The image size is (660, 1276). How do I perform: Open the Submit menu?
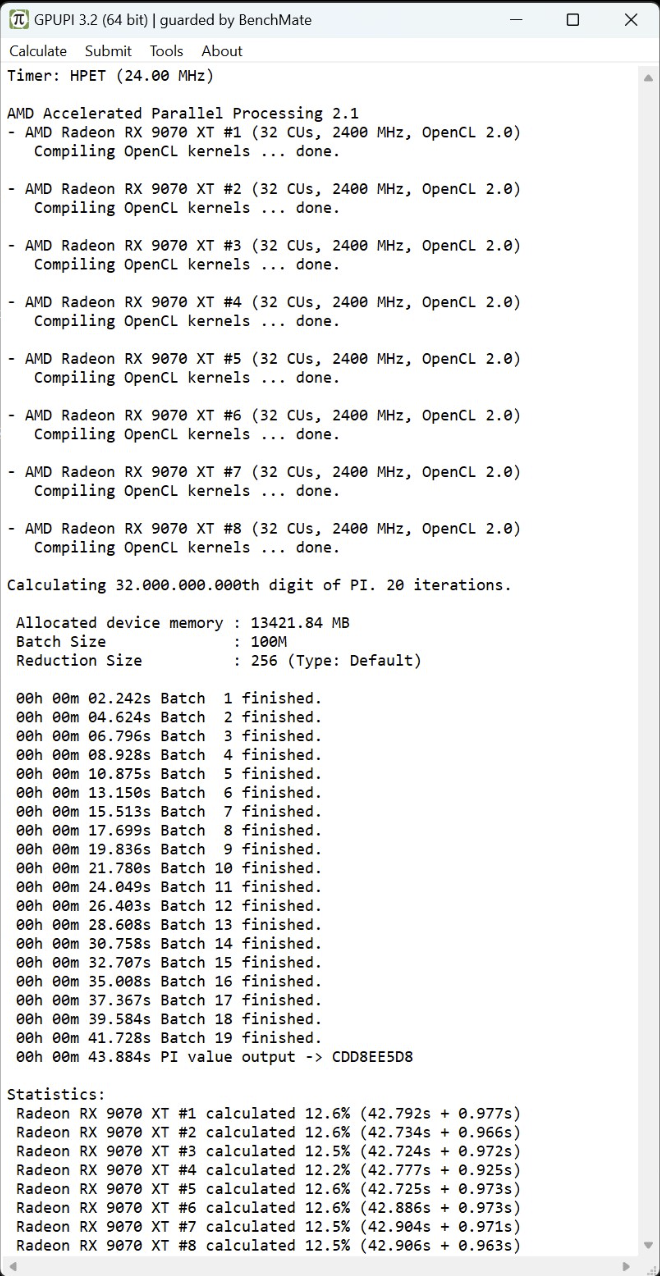point(108,51)
